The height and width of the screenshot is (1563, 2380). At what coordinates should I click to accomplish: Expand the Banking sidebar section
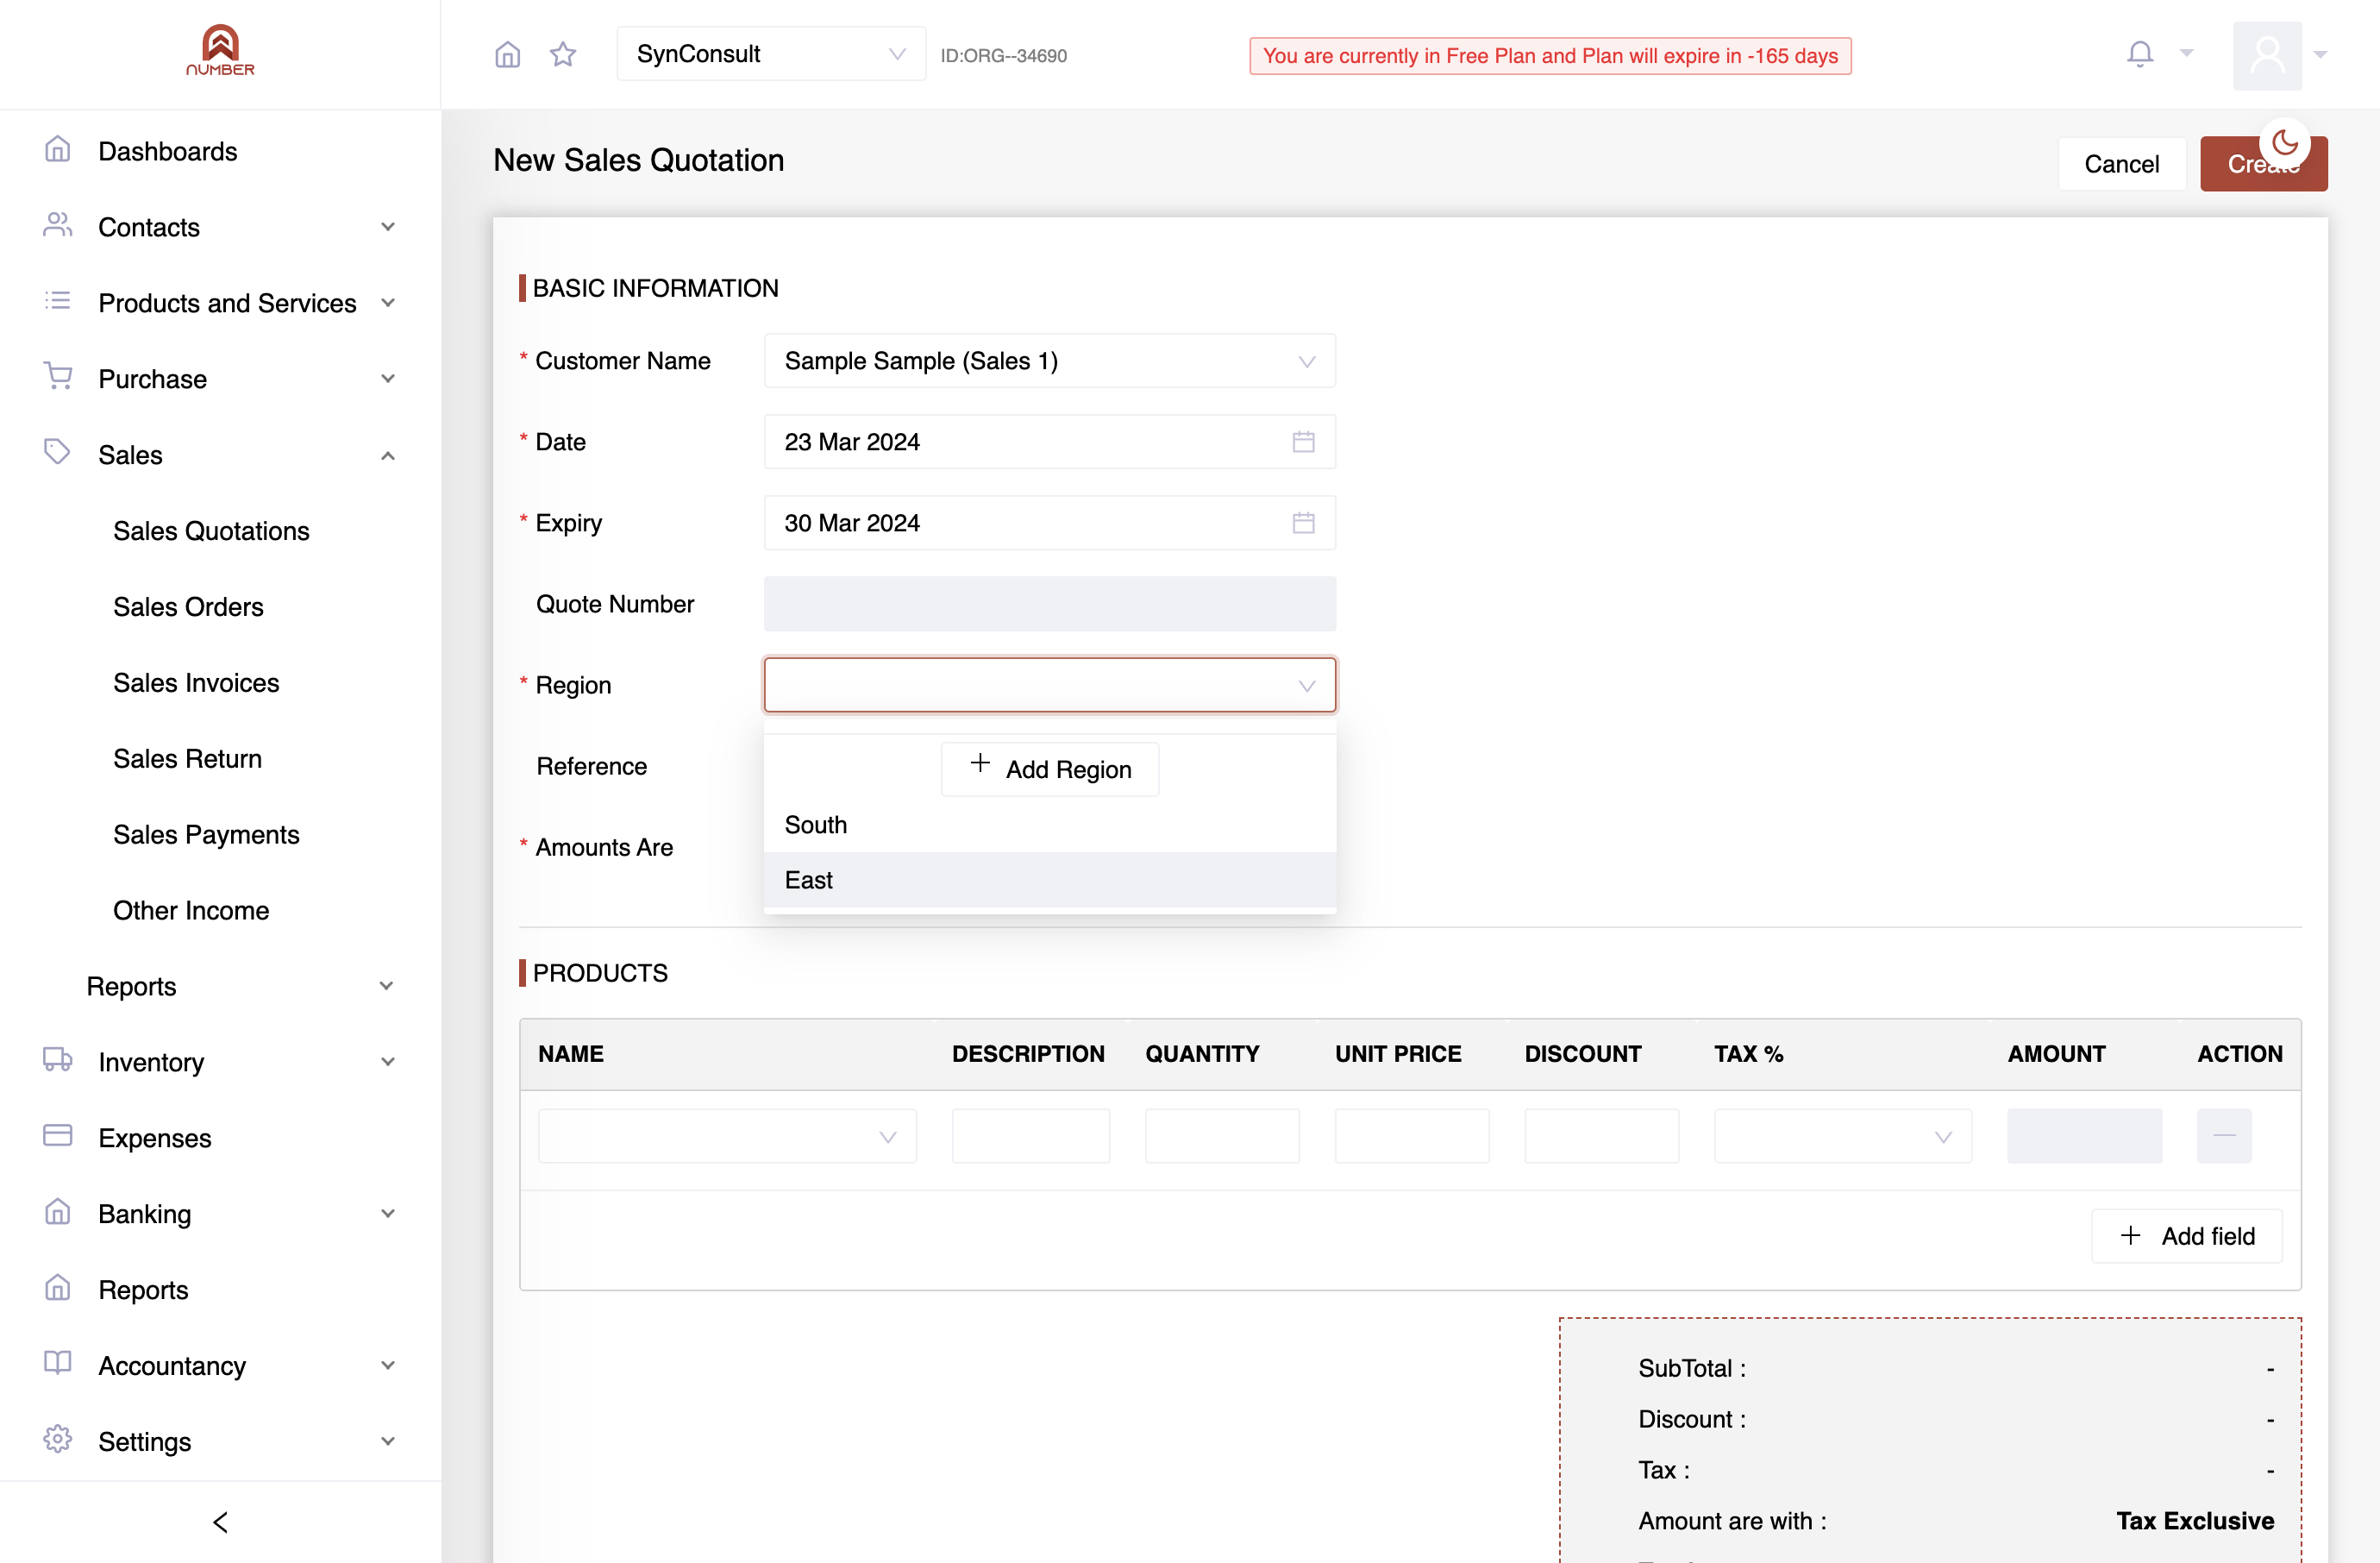coord(220,1214)
